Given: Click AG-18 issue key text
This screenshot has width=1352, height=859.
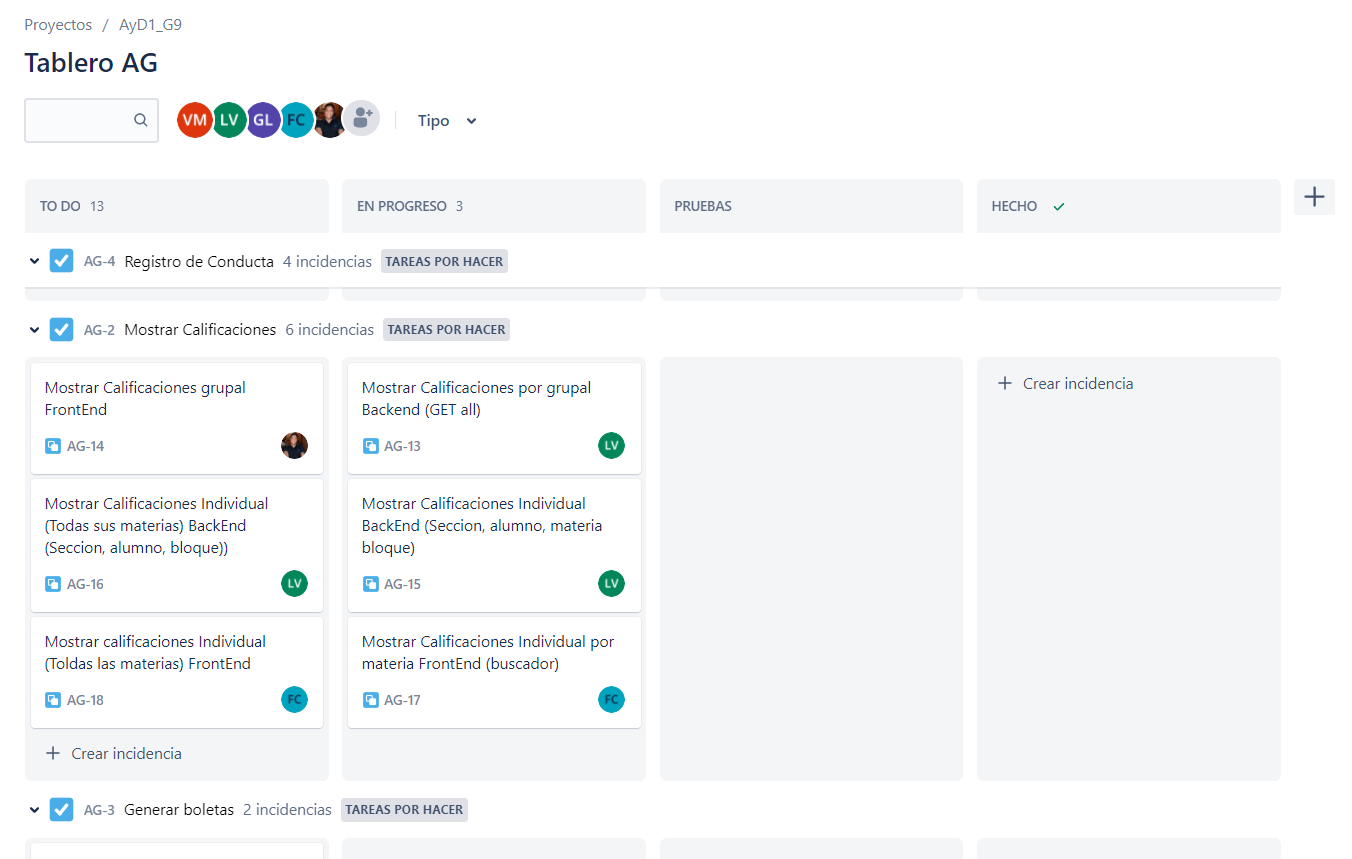Looking at the screenshot, I should coord(85,701).
